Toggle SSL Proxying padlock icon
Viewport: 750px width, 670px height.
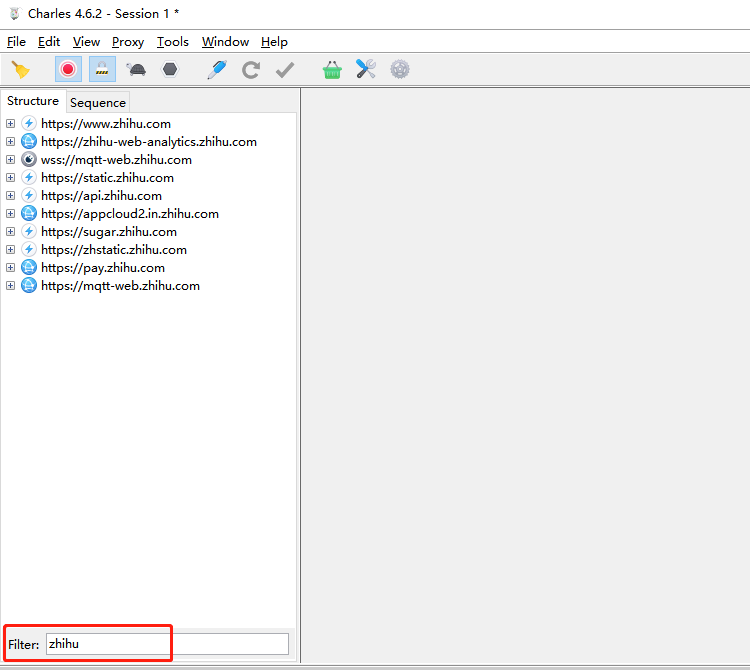101,69
